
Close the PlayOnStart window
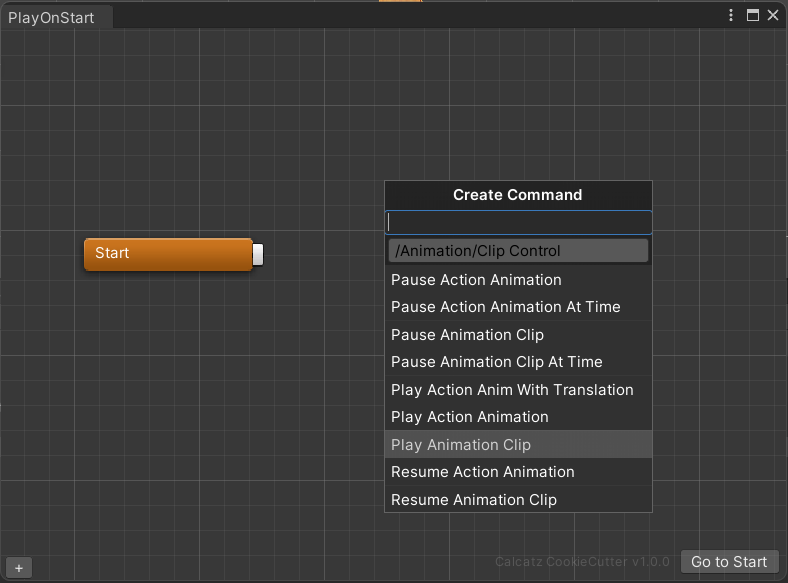click(x=773, y=15)
